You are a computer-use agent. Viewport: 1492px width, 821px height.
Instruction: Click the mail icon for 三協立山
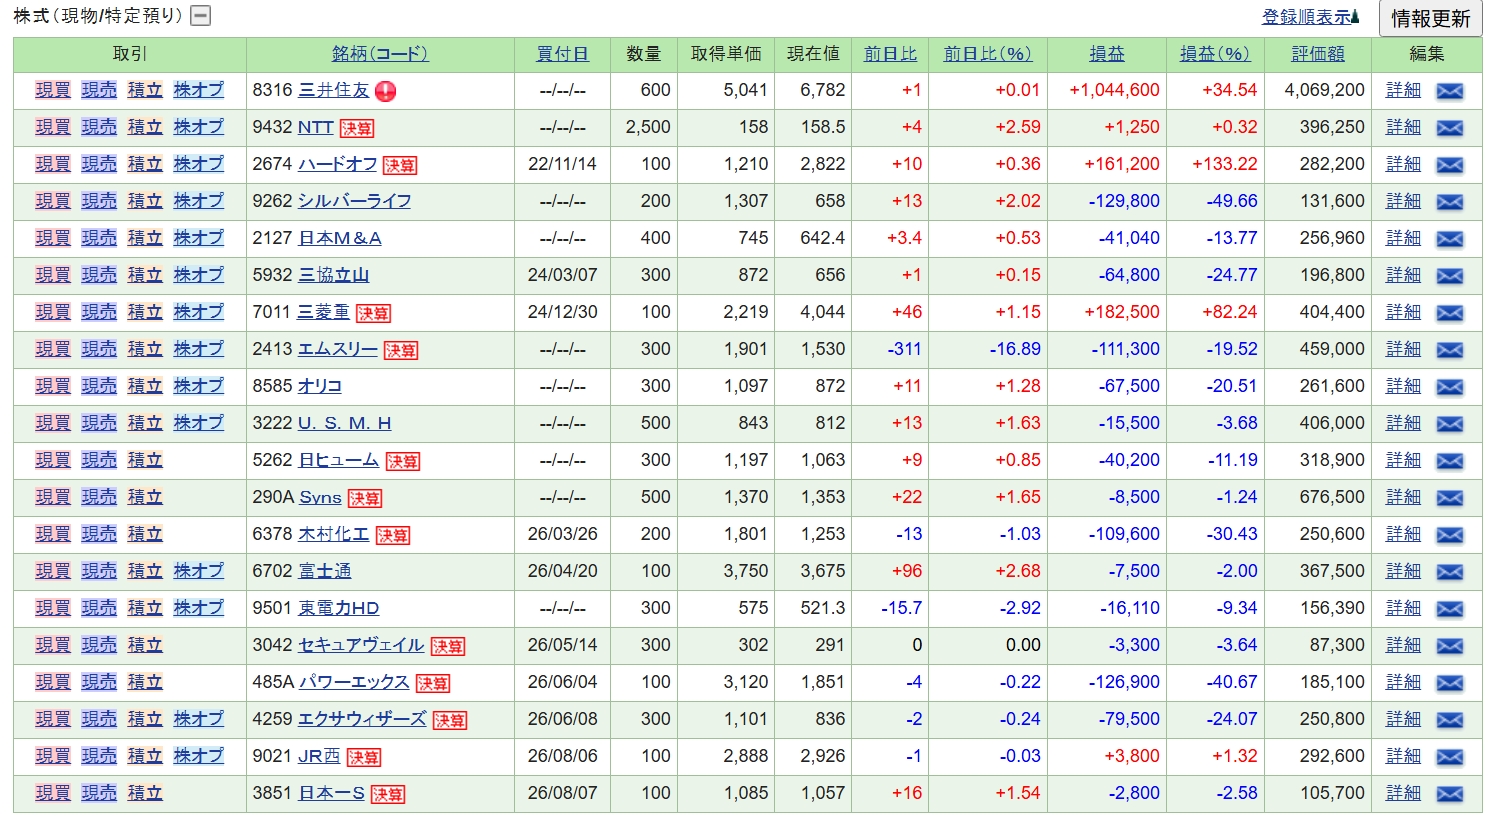1449,276
